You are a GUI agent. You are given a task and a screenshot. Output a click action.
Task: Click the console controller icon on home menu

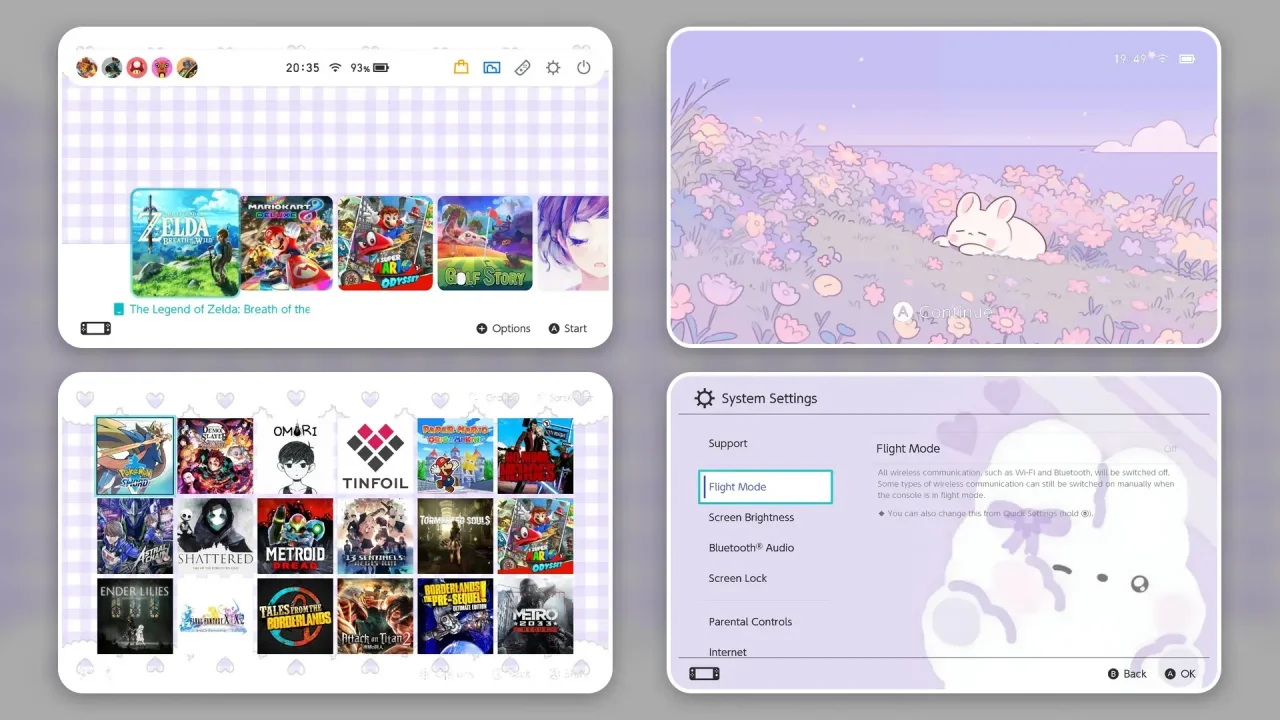coord(96,328)
